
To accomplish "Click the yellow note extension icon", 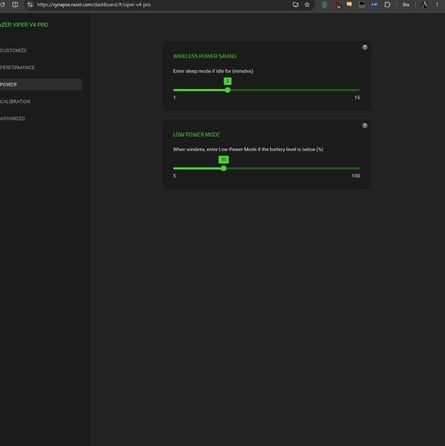I will [x=349, y=5].
